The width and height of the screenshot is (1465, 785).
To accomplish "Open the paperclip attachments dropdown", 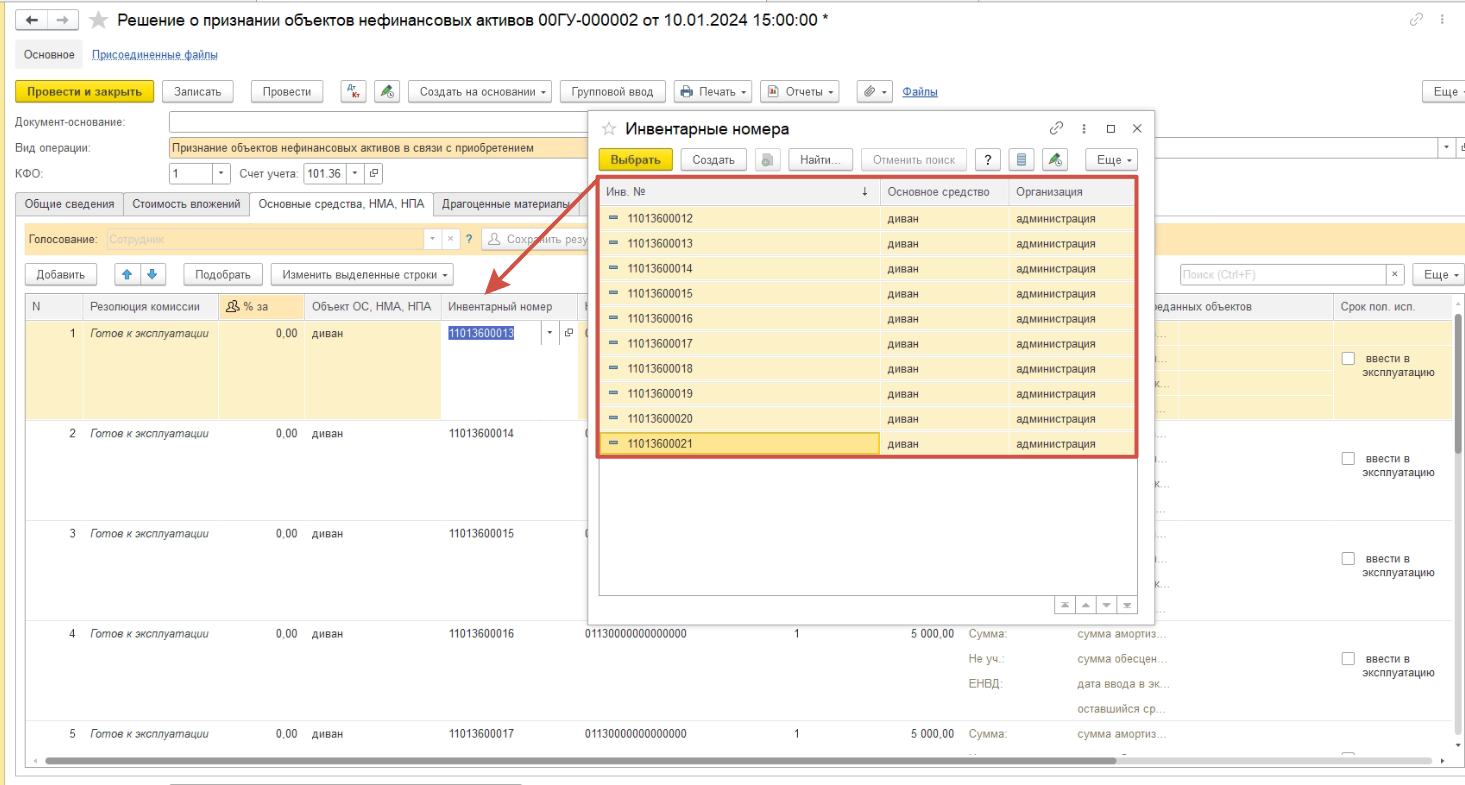I will click(874, 92).
